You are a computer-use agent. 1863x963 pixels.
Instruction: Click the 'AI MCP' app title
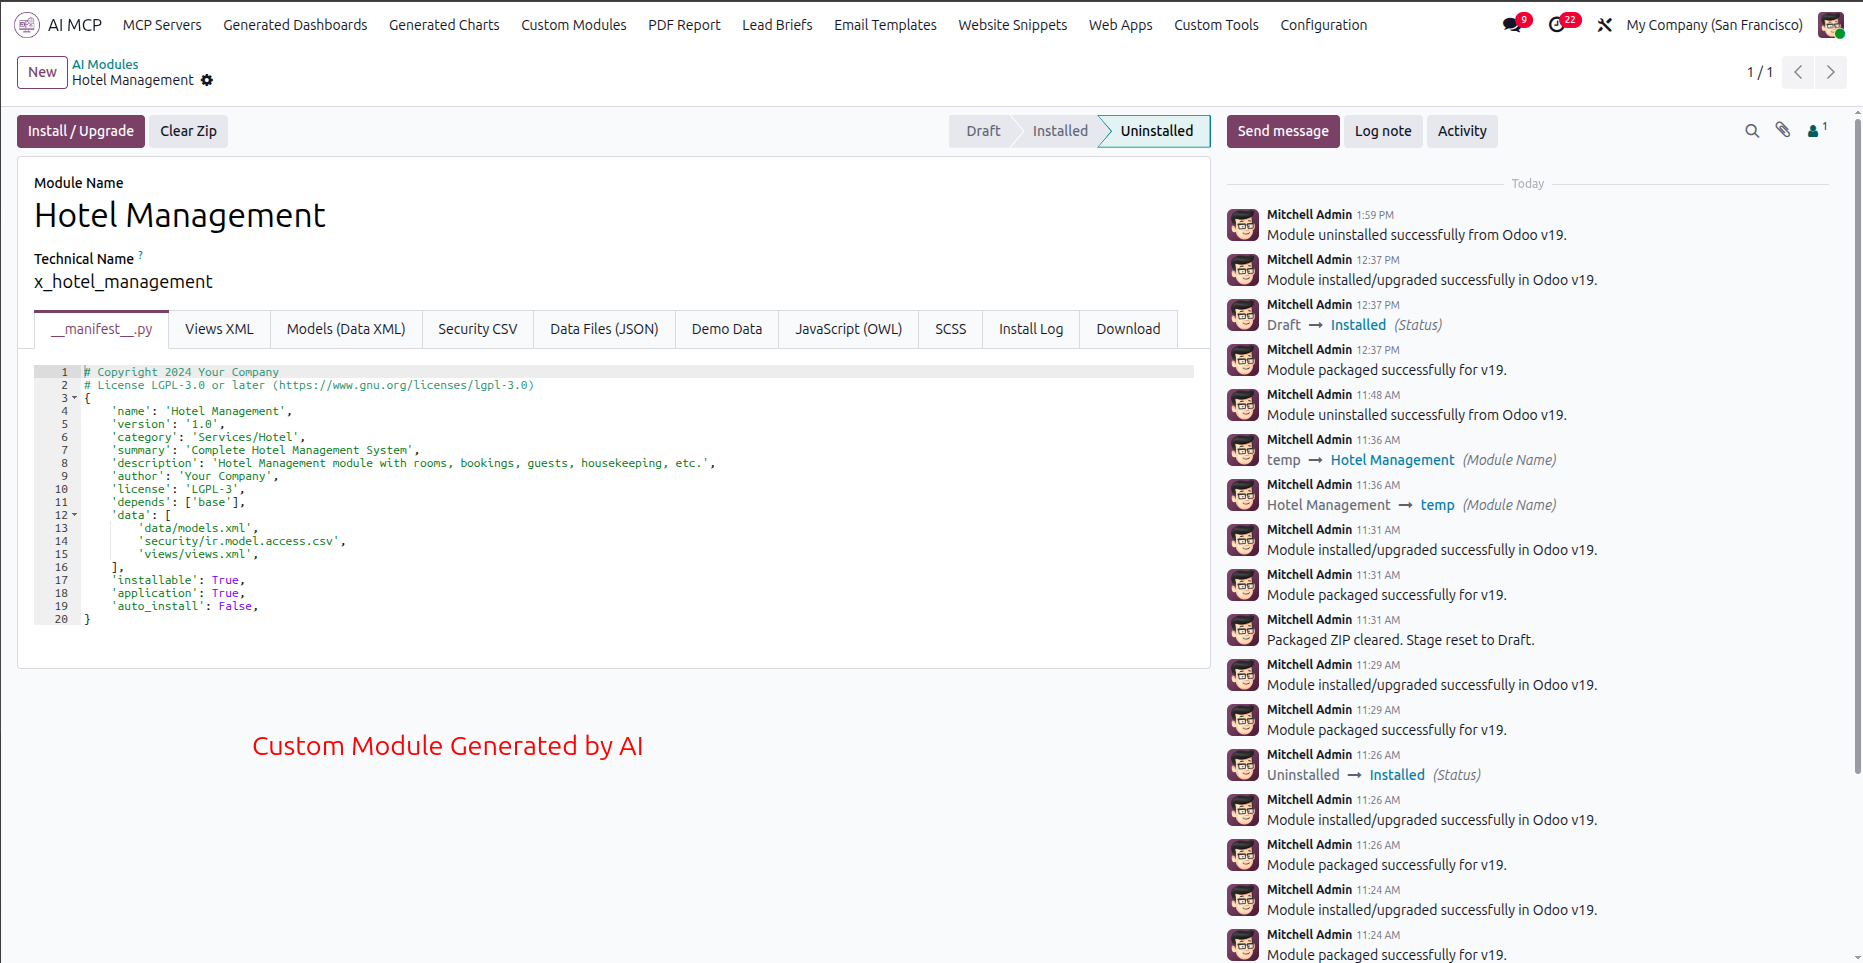point(75,25)
